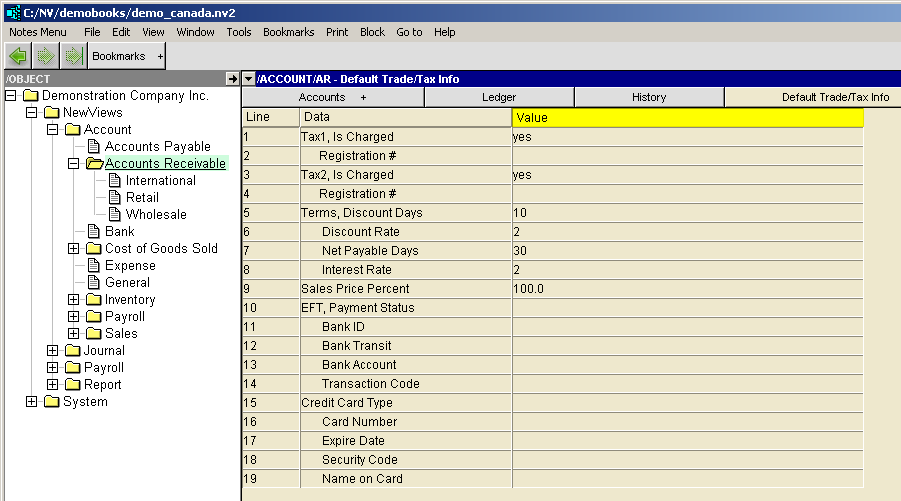Image resolution: width=901 pixels, height=501 pixels.
Task: Open the ACCOUNT/AR window dropdown arrow
Action: coord(249,79)
